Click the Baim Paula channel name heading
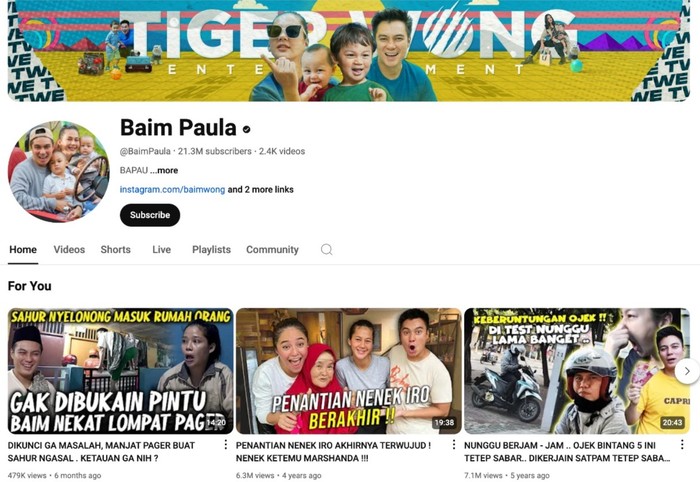 [178, 128]
